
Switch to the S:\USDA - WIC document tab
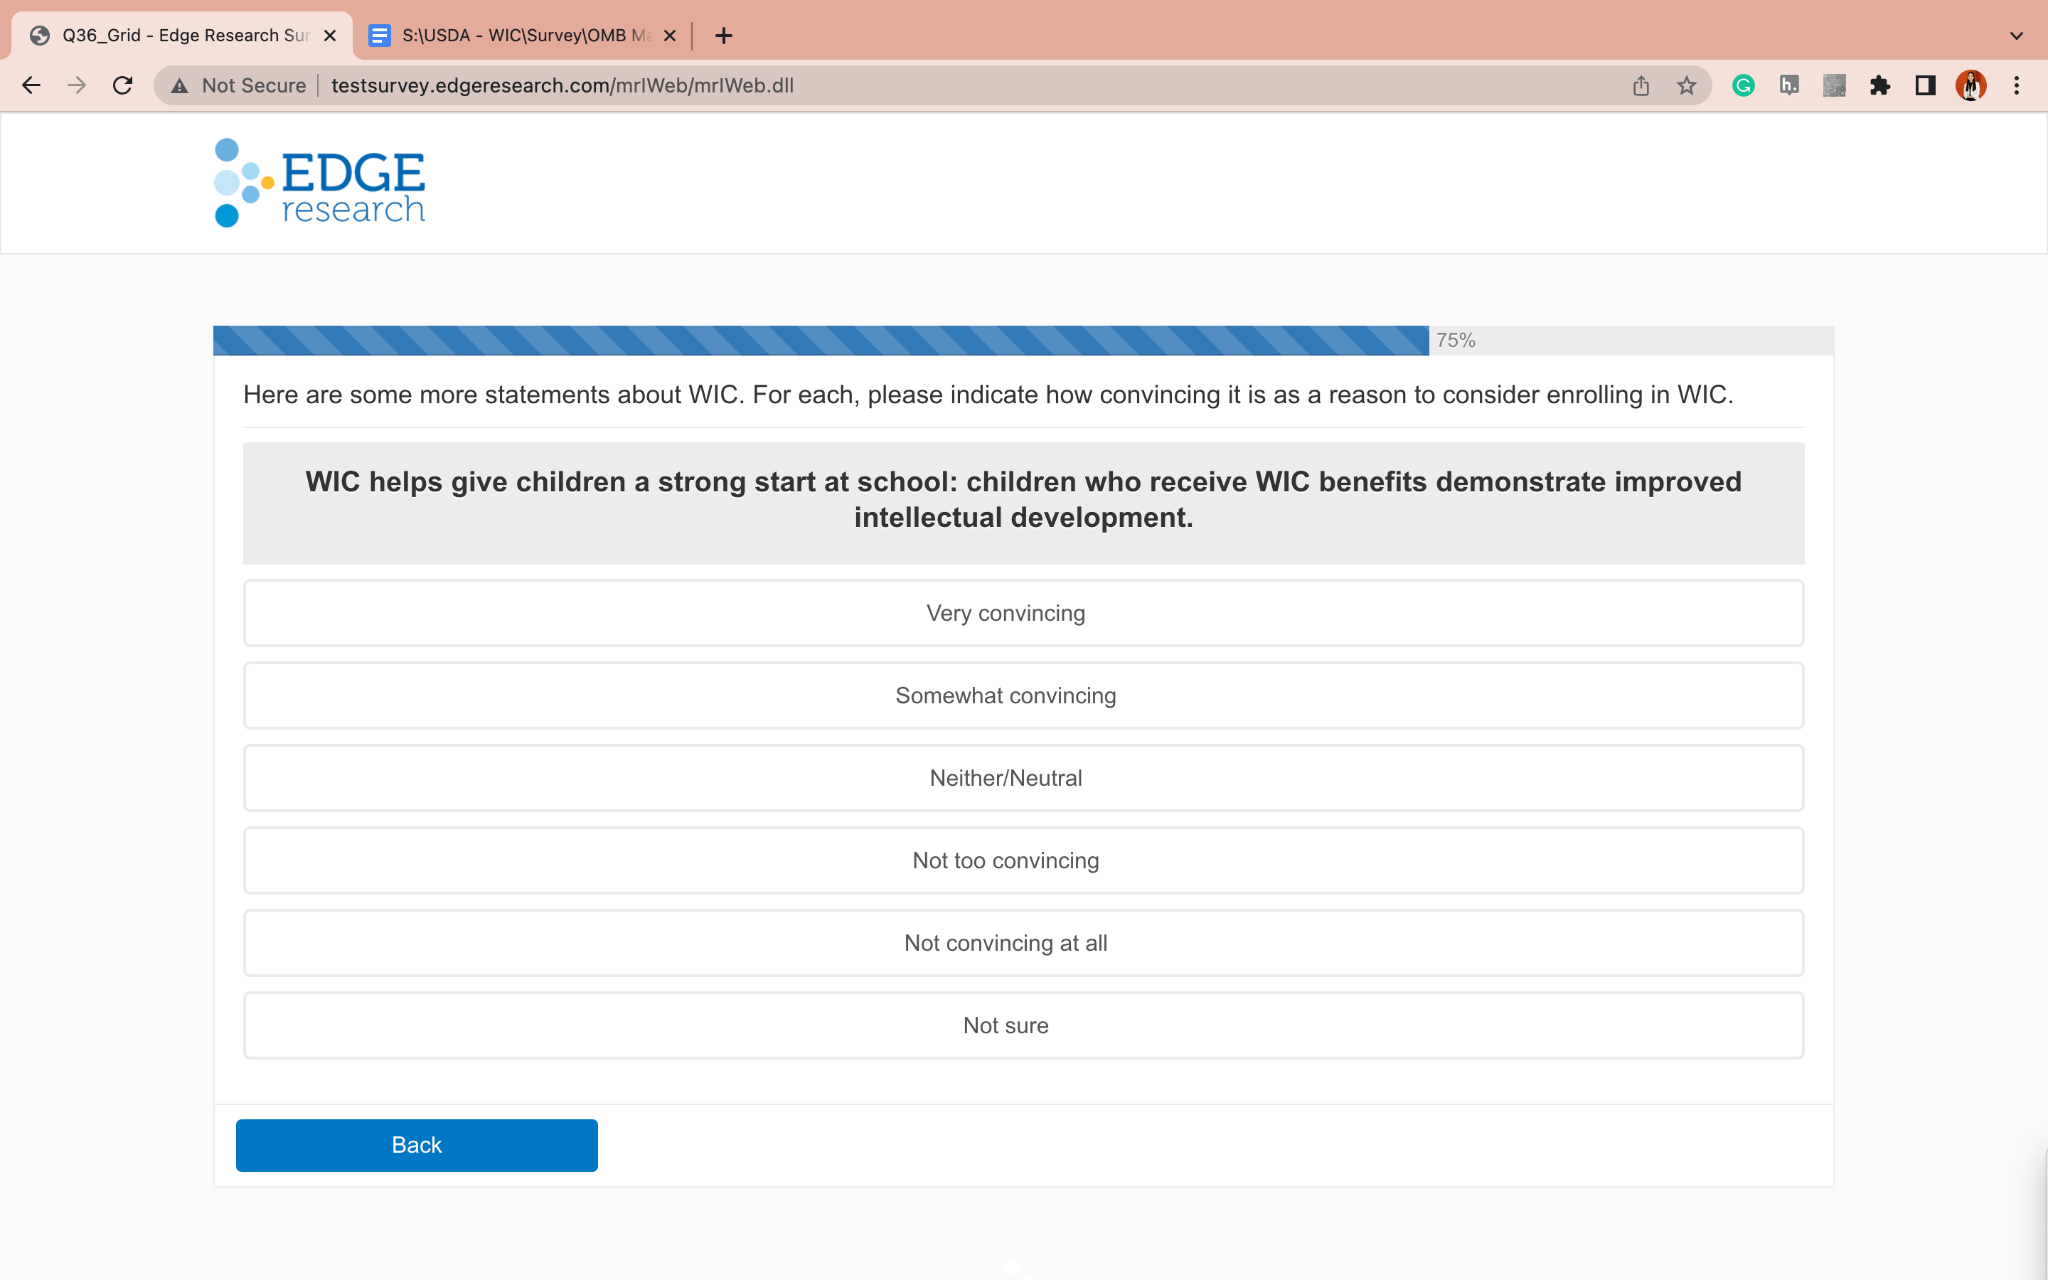click(x=515, y=36)
